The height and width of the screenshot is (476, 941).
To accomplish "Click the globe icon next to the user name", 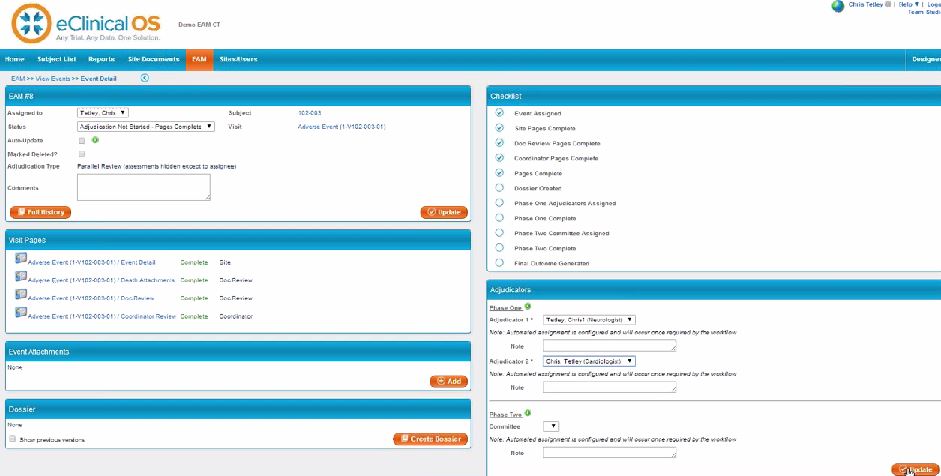I will click(x=838, y=5).
